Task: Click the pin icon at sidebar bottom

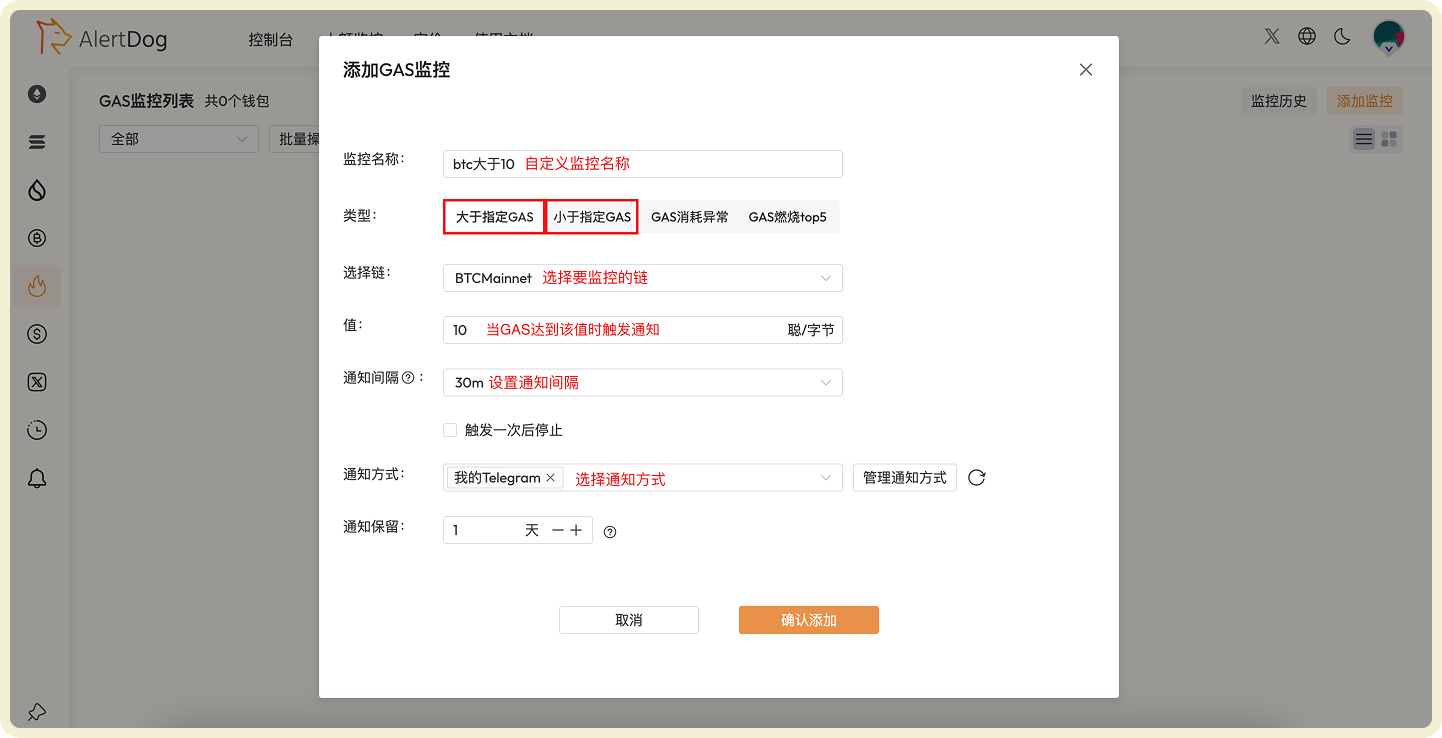Action: [x=37, y=712]
